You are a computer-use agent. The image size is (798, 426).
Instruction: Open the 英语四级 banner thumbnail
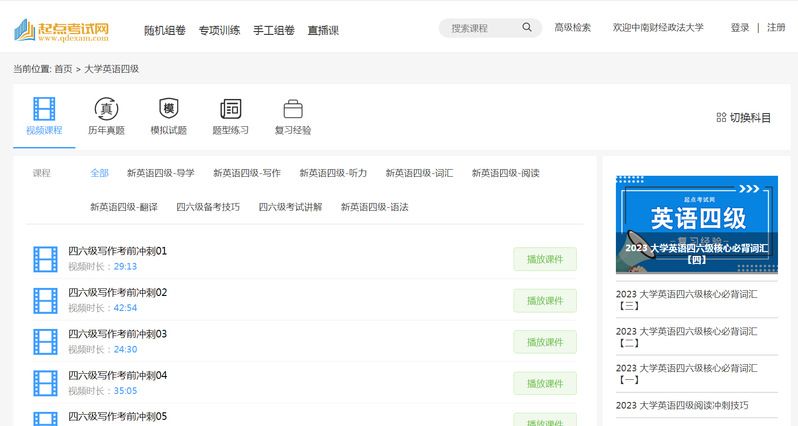click(696, 224)
